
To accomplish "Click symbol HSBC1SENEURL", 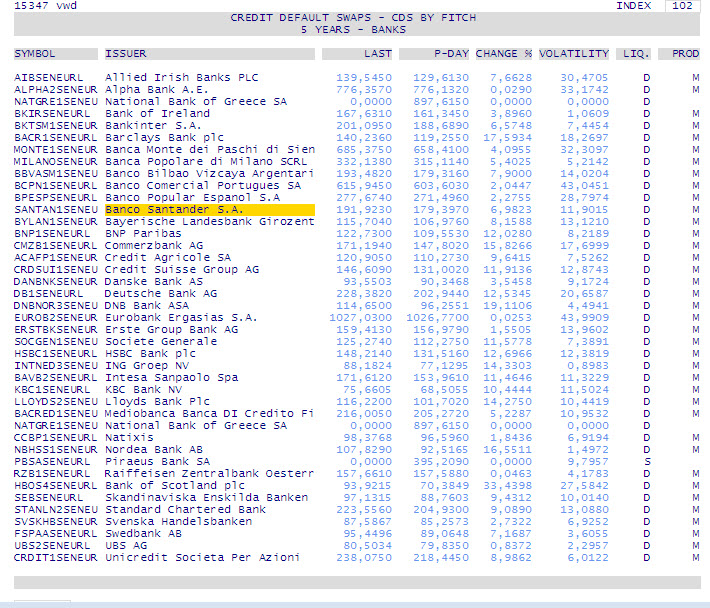I will (56, 354).
